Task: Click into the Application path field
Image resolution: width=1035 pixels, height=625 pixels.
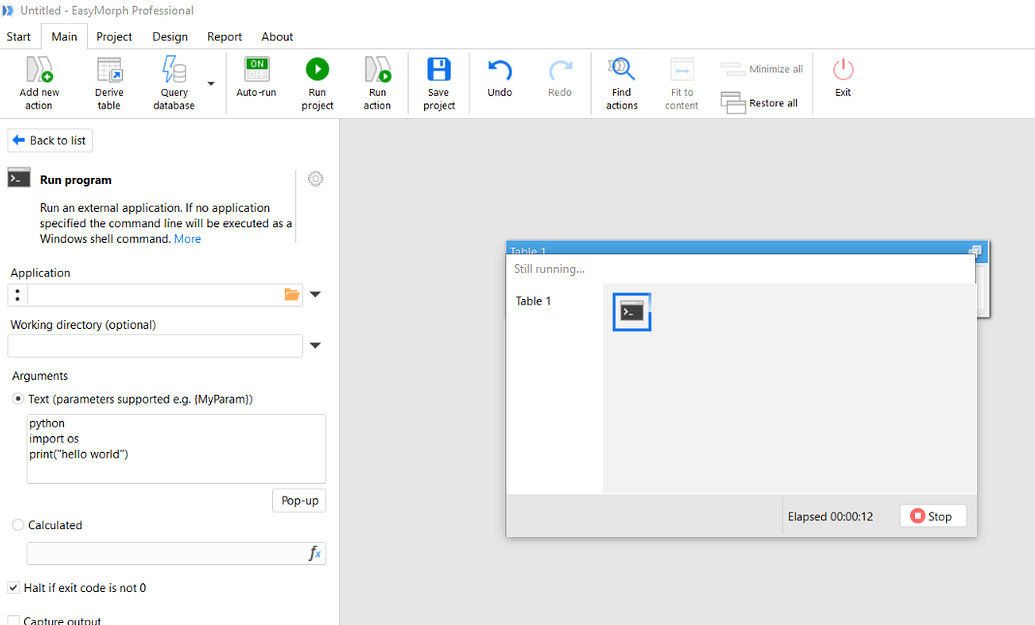Action: (155, 295)
